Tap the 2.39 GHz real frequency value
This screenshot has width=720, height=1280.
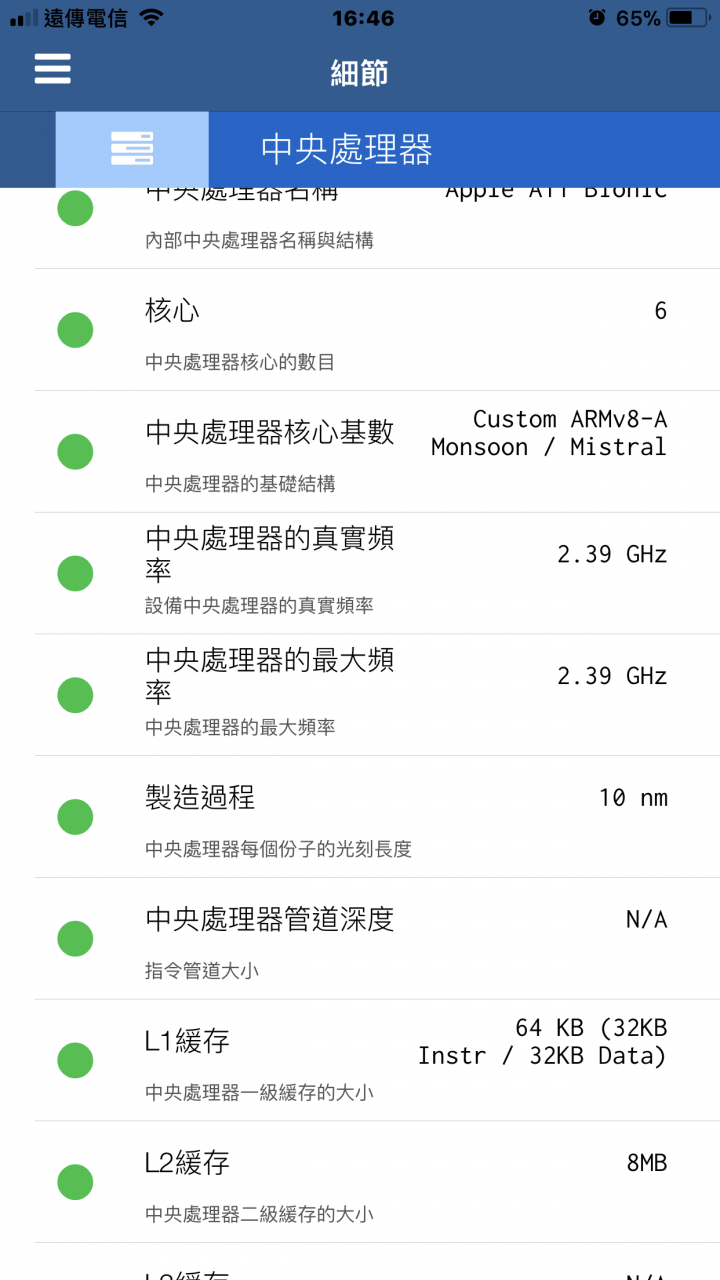coord(612,554)
